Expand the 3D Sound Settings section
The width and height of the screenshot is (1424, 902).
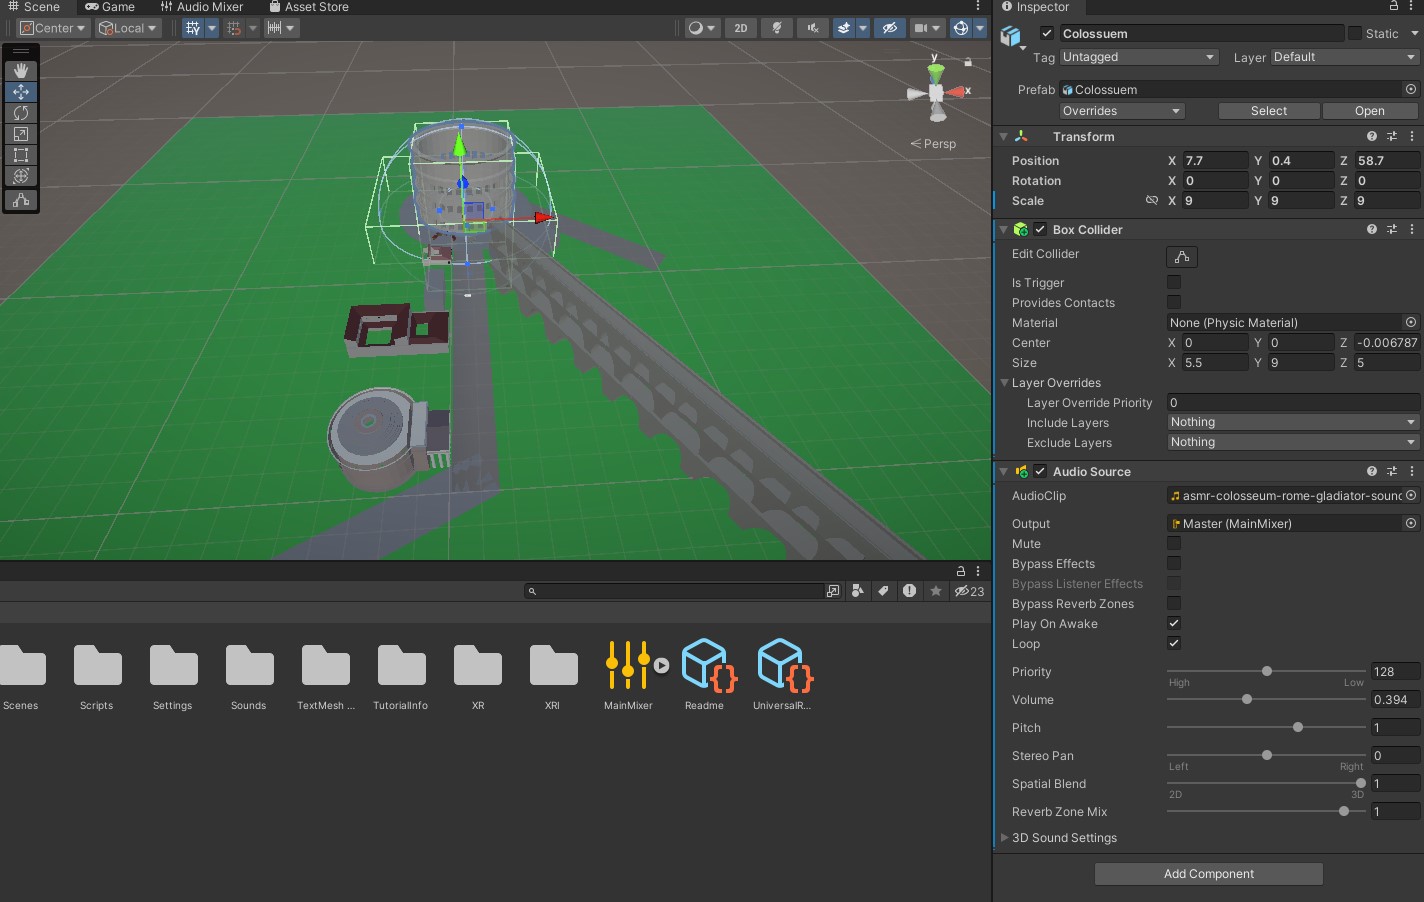(1064, 838)
